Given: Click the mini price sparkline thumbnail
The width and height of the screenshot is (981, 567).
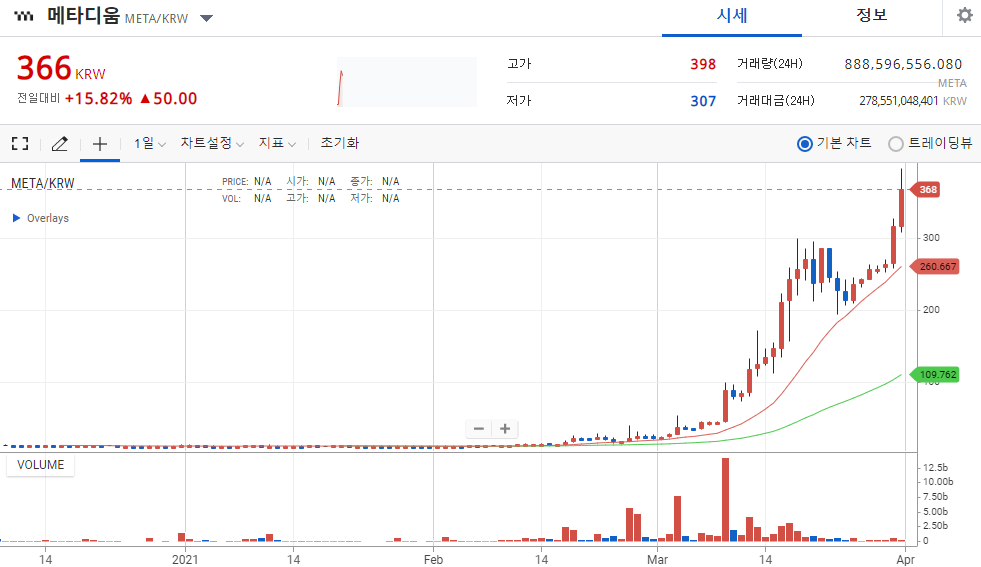Looking at the screenshot, I should click(x=407, y=82).
